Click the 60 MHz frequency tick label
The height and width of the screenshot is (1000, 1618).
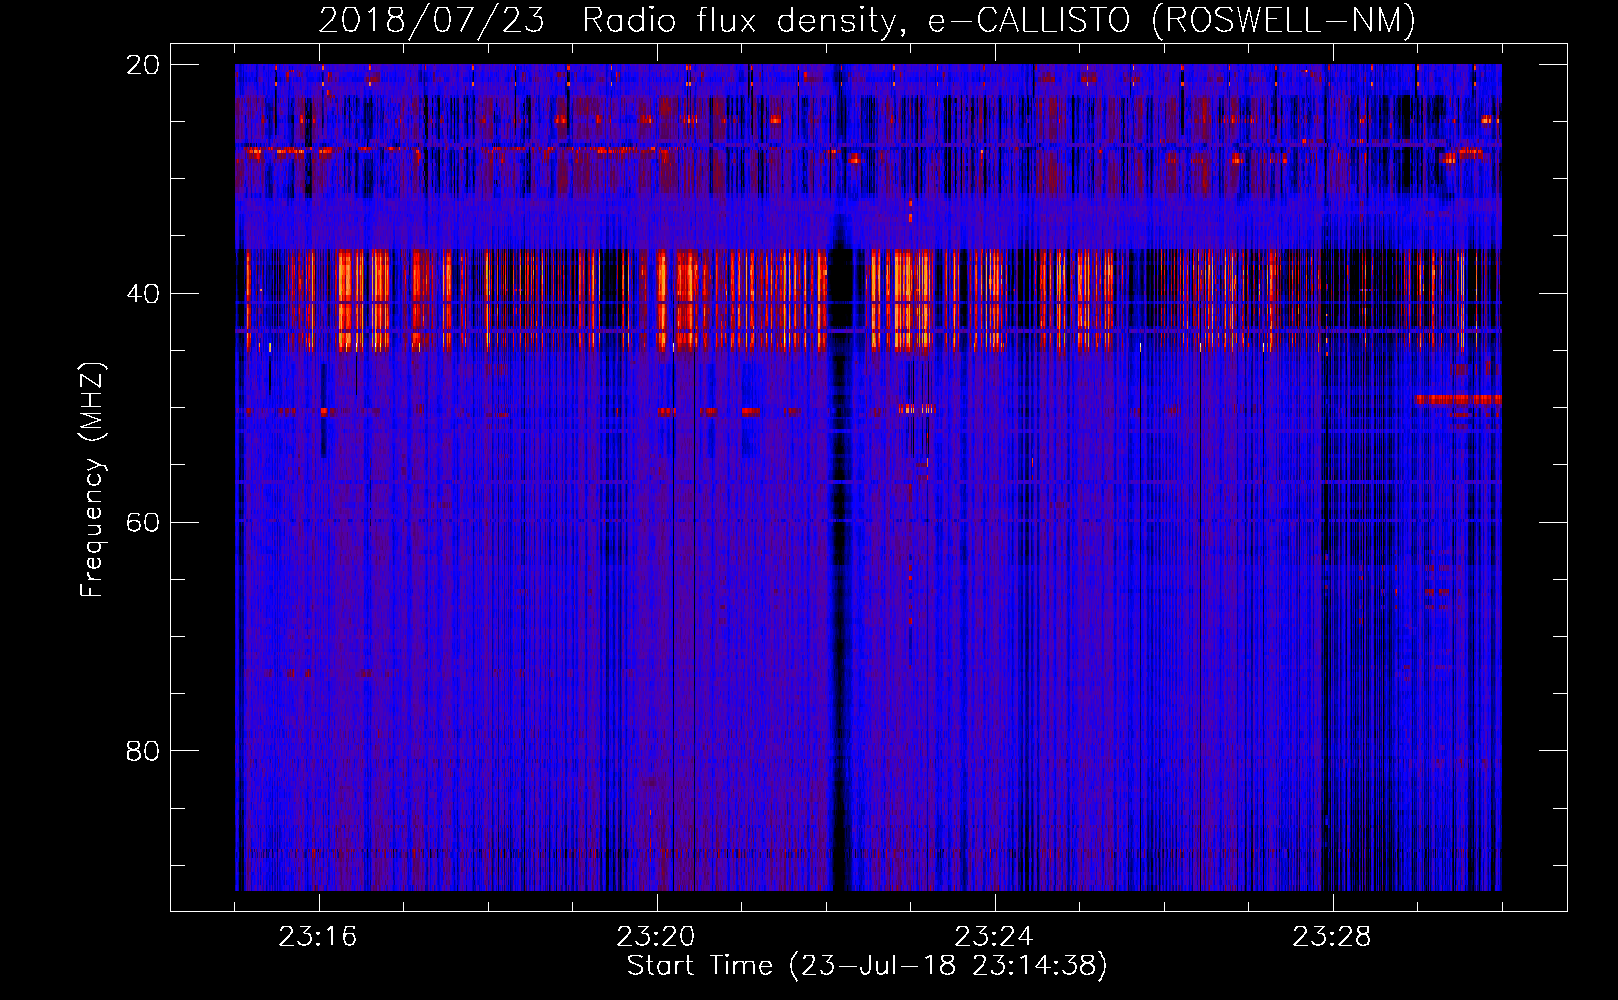(x=142, y=523)
